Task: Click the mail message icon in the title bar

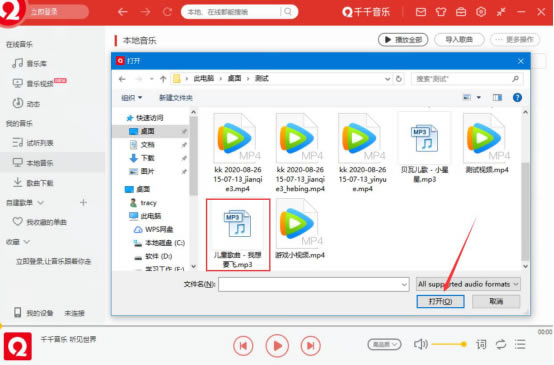Action: tap(420, 12)
